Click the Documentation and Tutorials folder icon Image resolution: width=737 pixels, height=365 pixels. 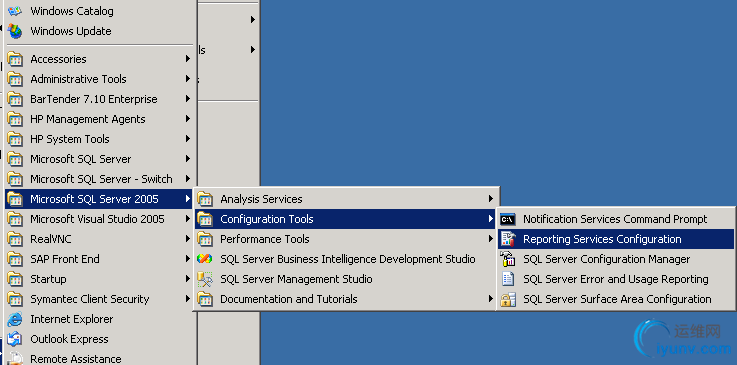click(205, 299)
